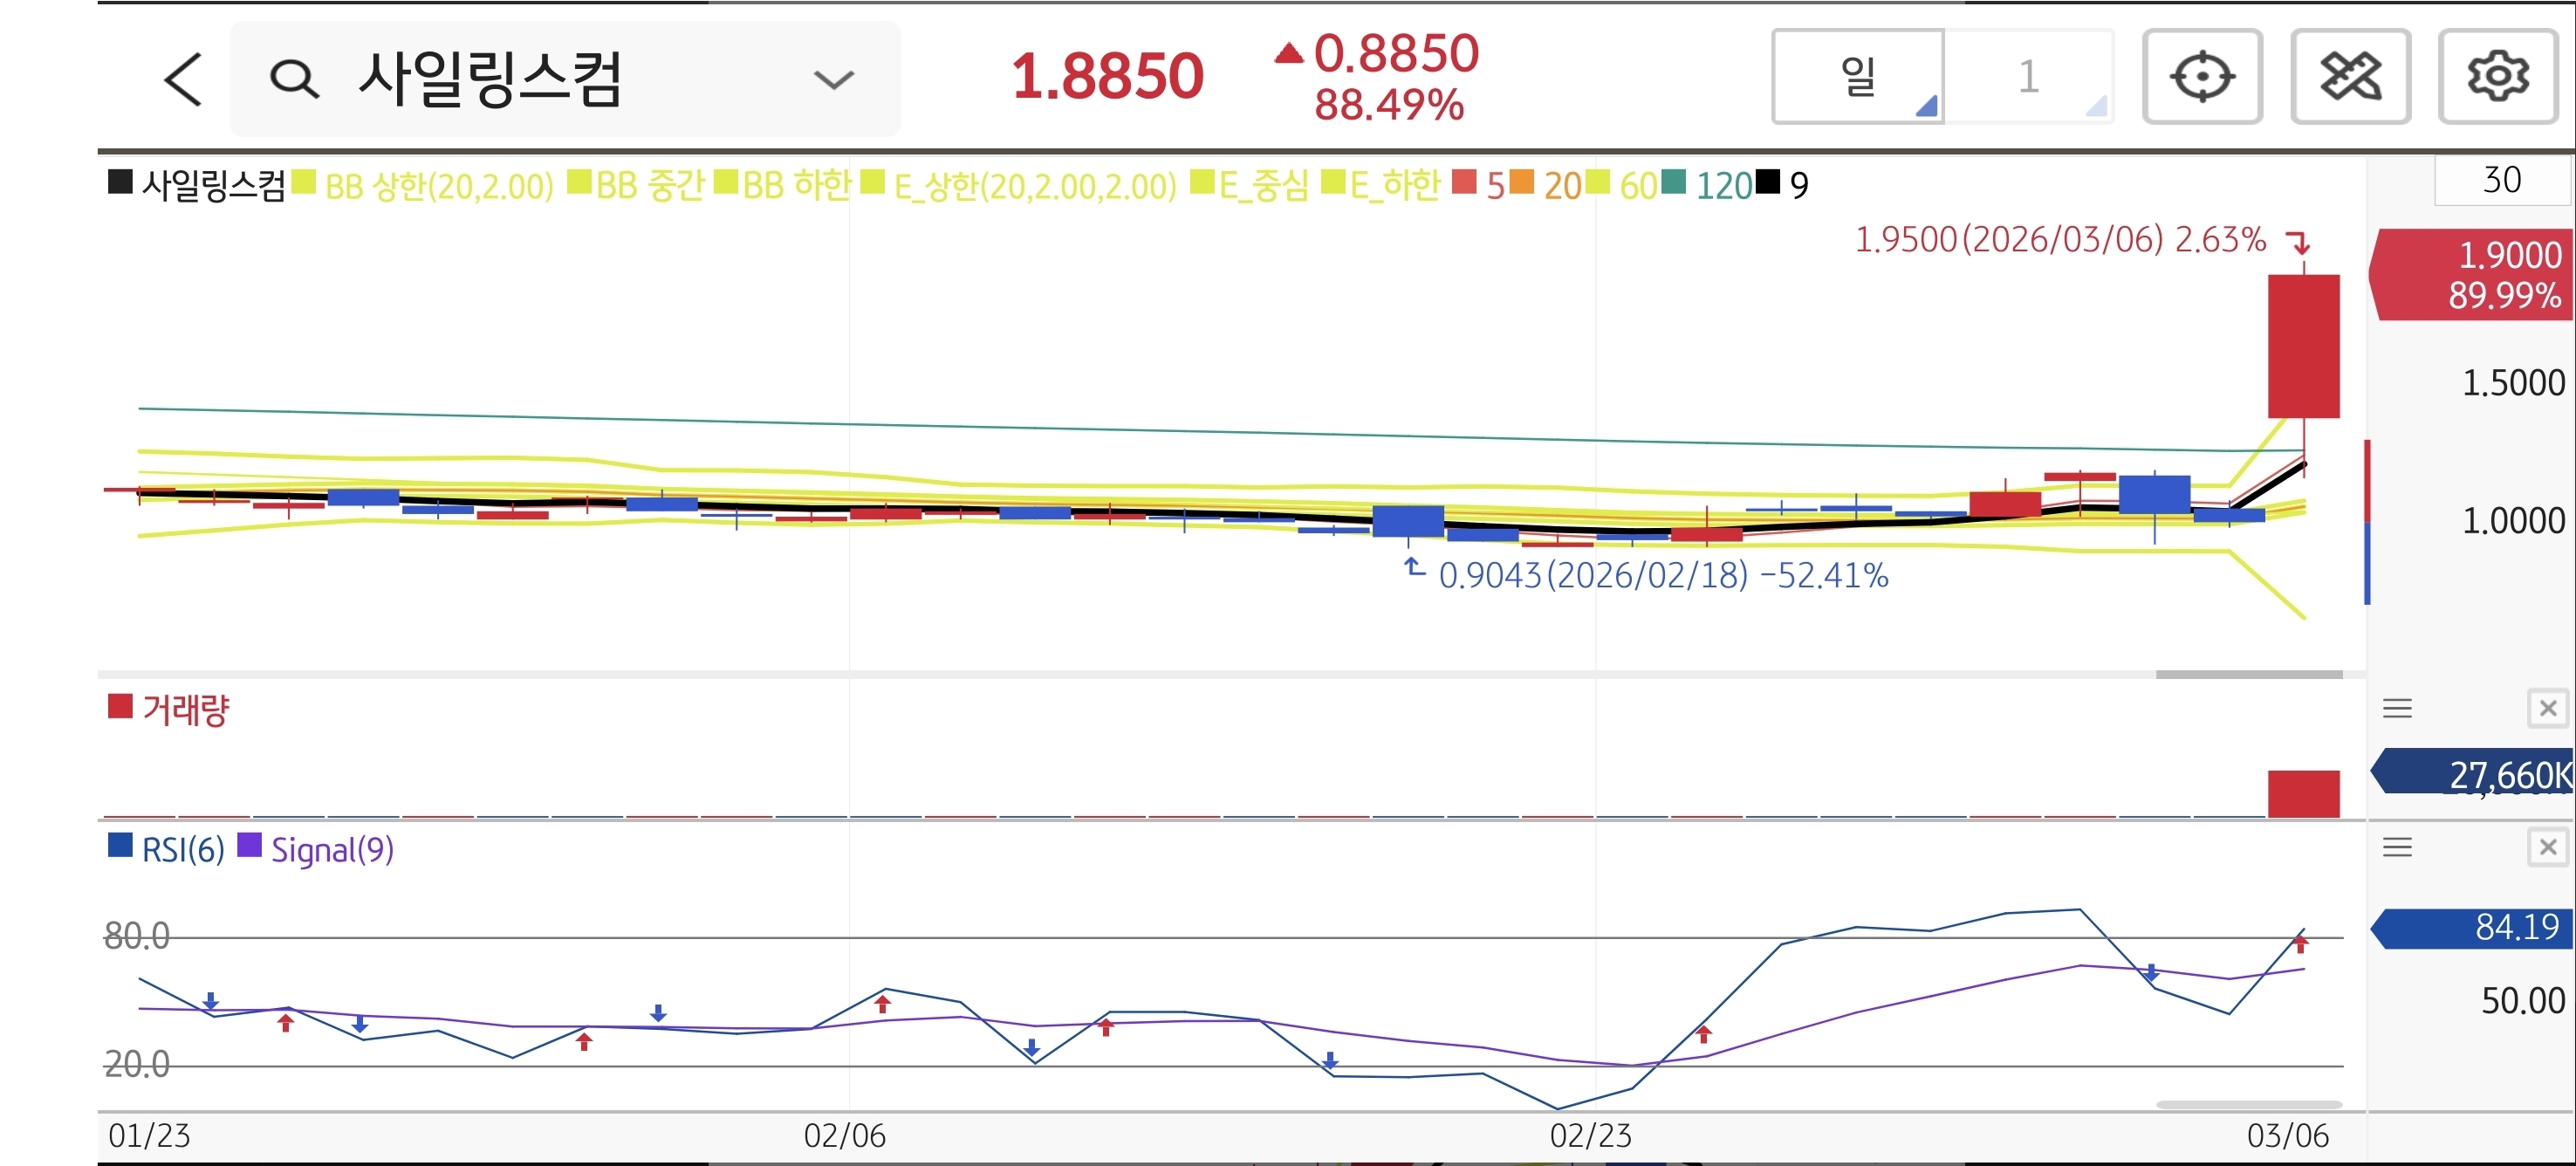Image resolution: width=2576 pixels, height=1166 pixels.
Task: Open the drawing tools icon
Action: click(2349, 77)
